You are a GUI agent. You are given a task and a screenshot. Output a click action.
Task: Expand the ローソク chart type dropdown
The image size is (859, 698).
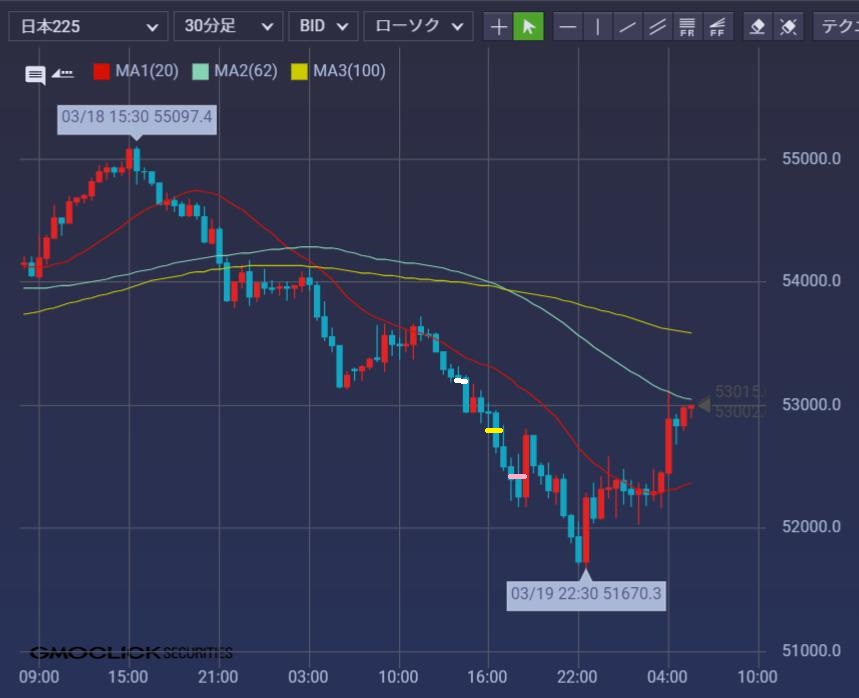click(x=418, y=26)
